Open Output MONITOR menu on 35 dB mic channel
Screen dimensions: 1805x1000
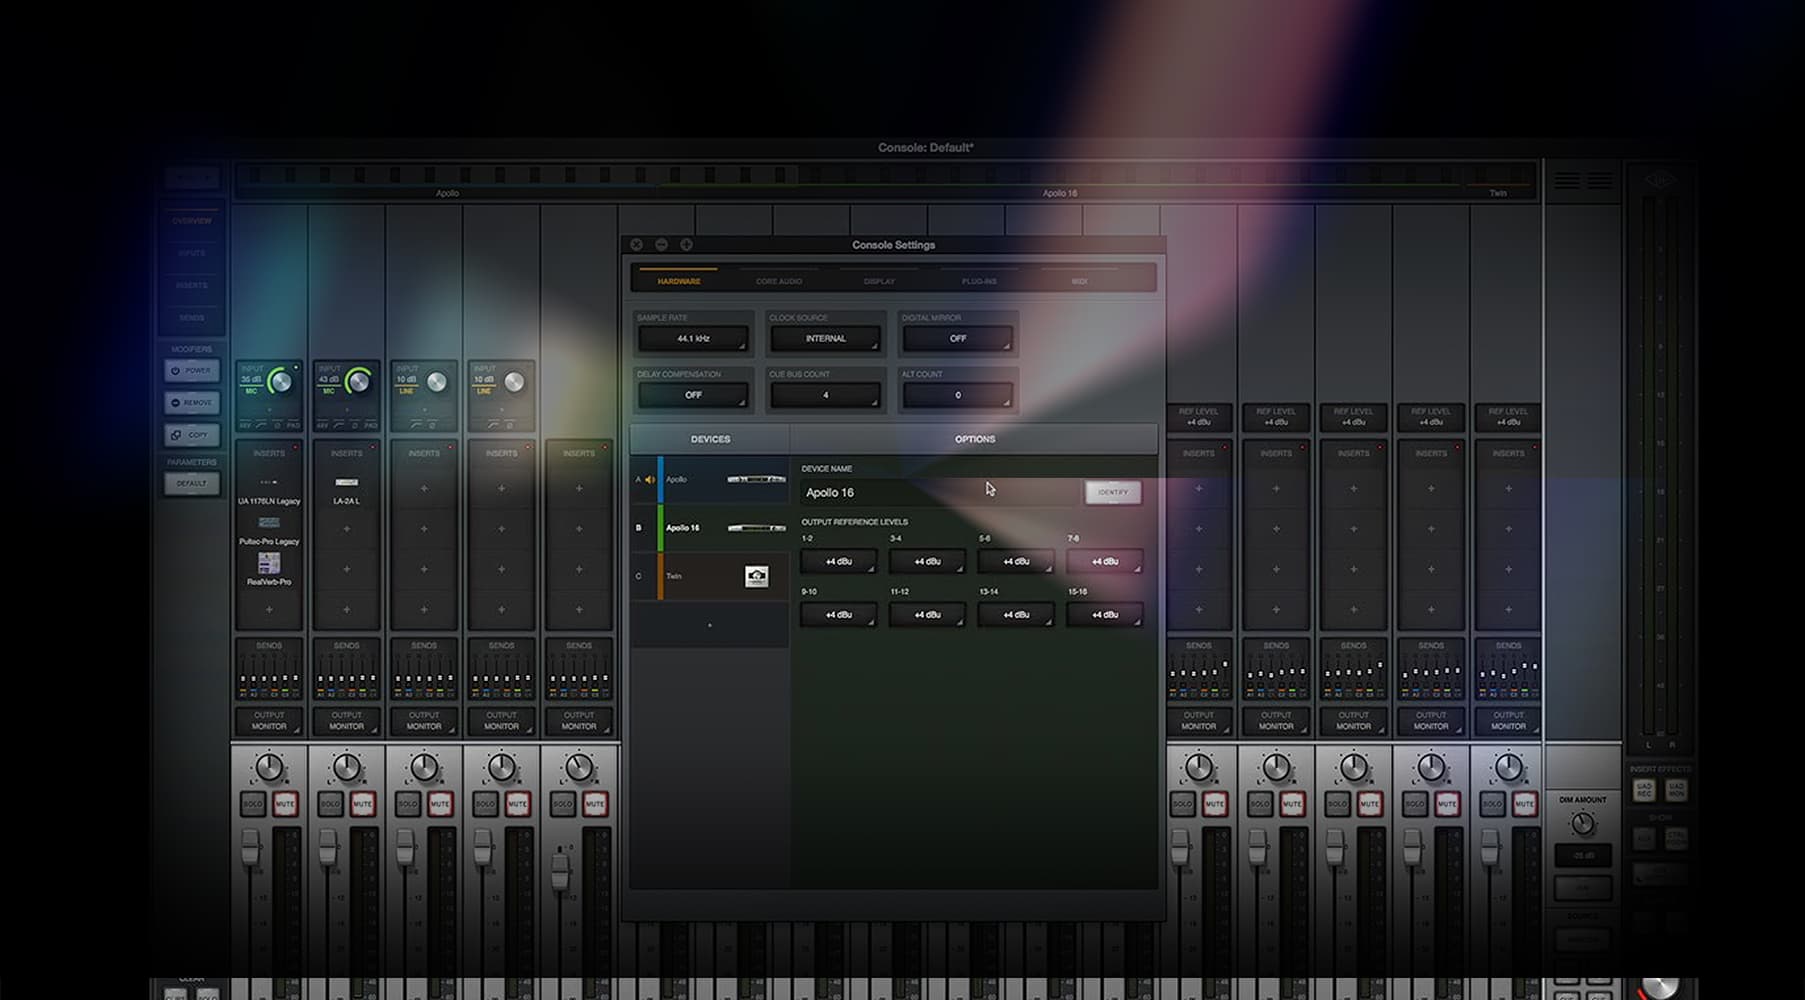point(269,721)
